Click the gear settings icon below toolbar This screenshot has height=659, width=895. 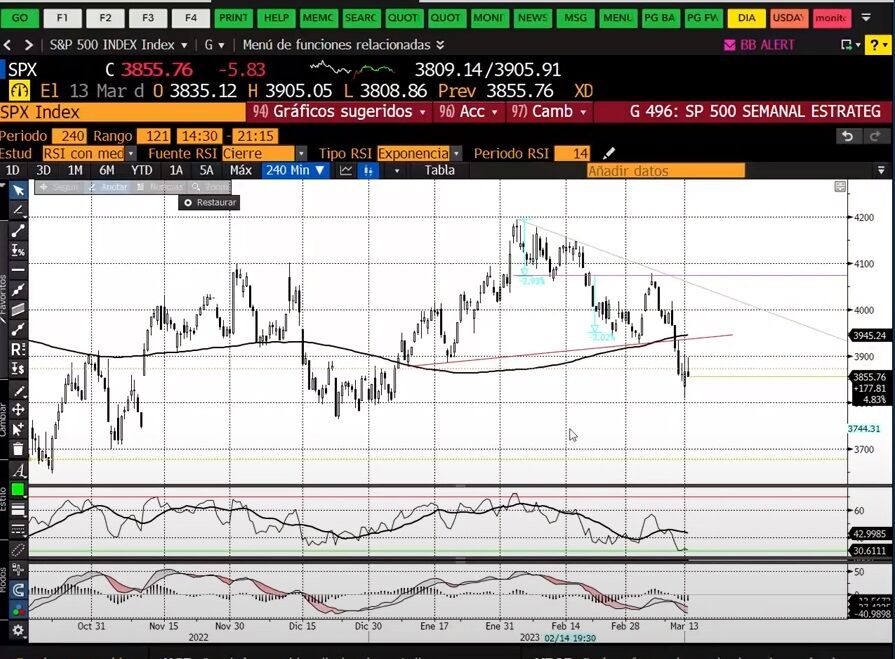(x=18, y=630)
